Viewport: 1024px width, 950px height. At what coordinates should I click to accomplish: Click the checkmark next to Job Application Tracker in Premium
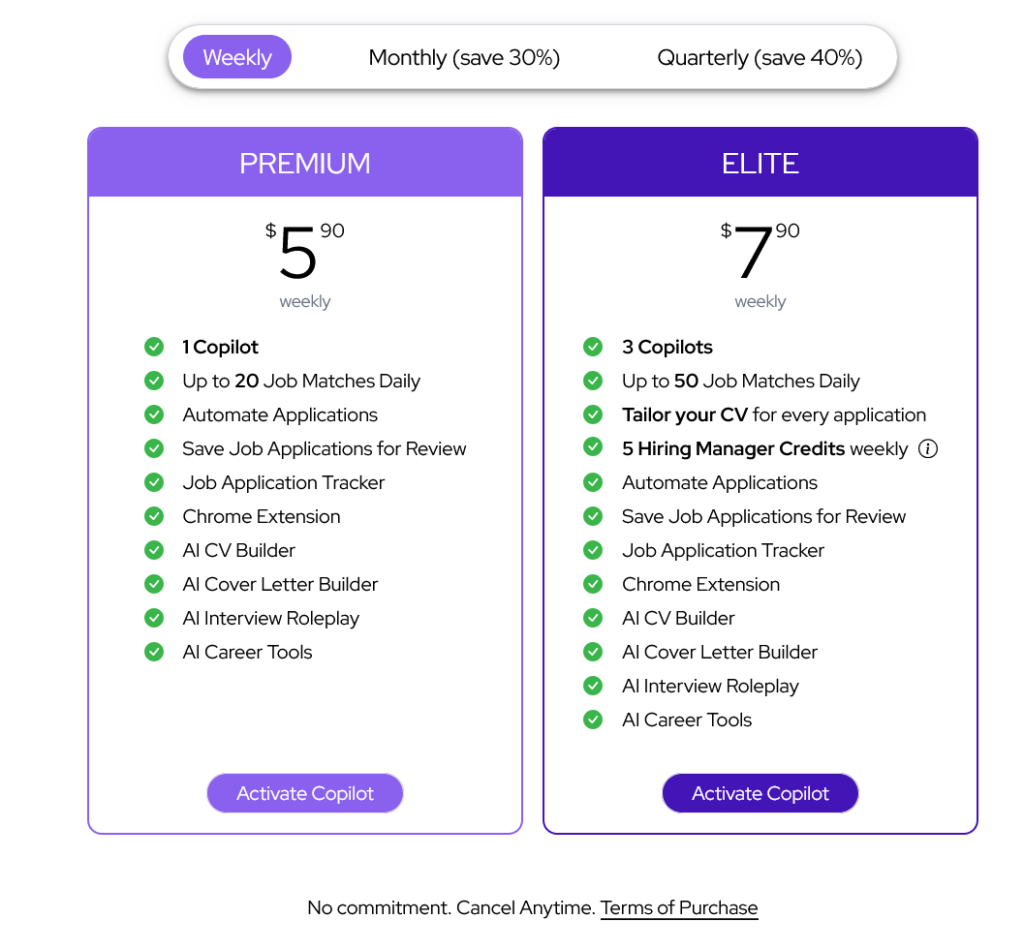point(154,482)
